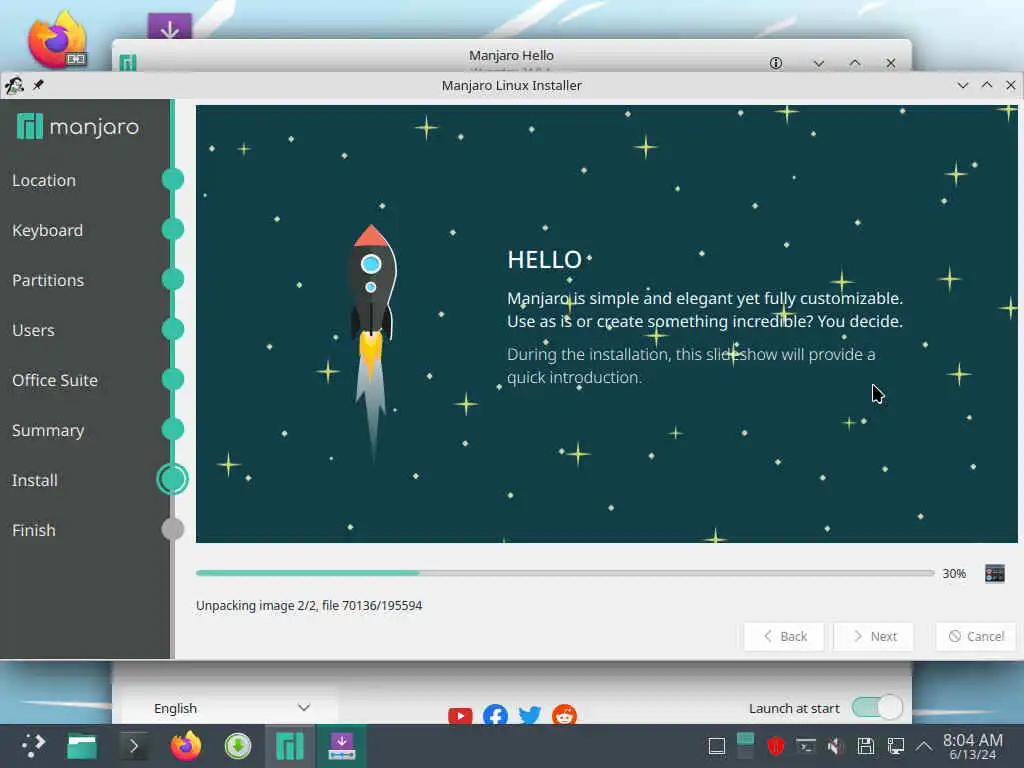Switch to the installer taskbar entry

point(342,746)
